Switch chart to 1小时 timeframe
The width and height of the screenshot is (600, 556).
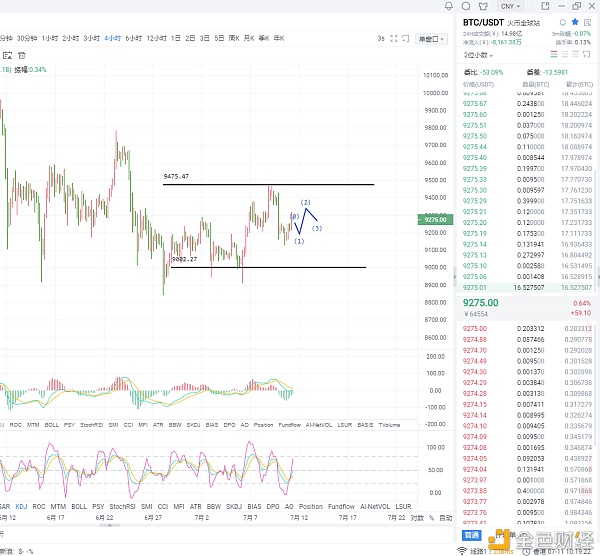pos(50,38)
